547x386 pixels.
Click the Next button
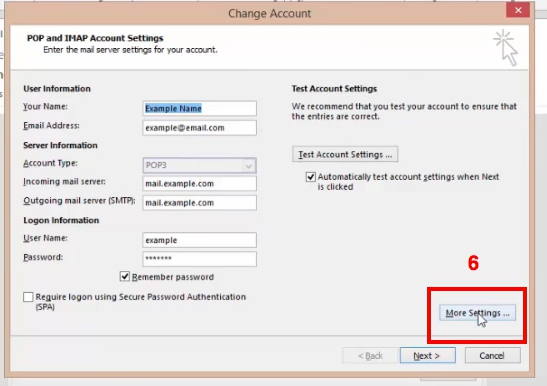428,356
